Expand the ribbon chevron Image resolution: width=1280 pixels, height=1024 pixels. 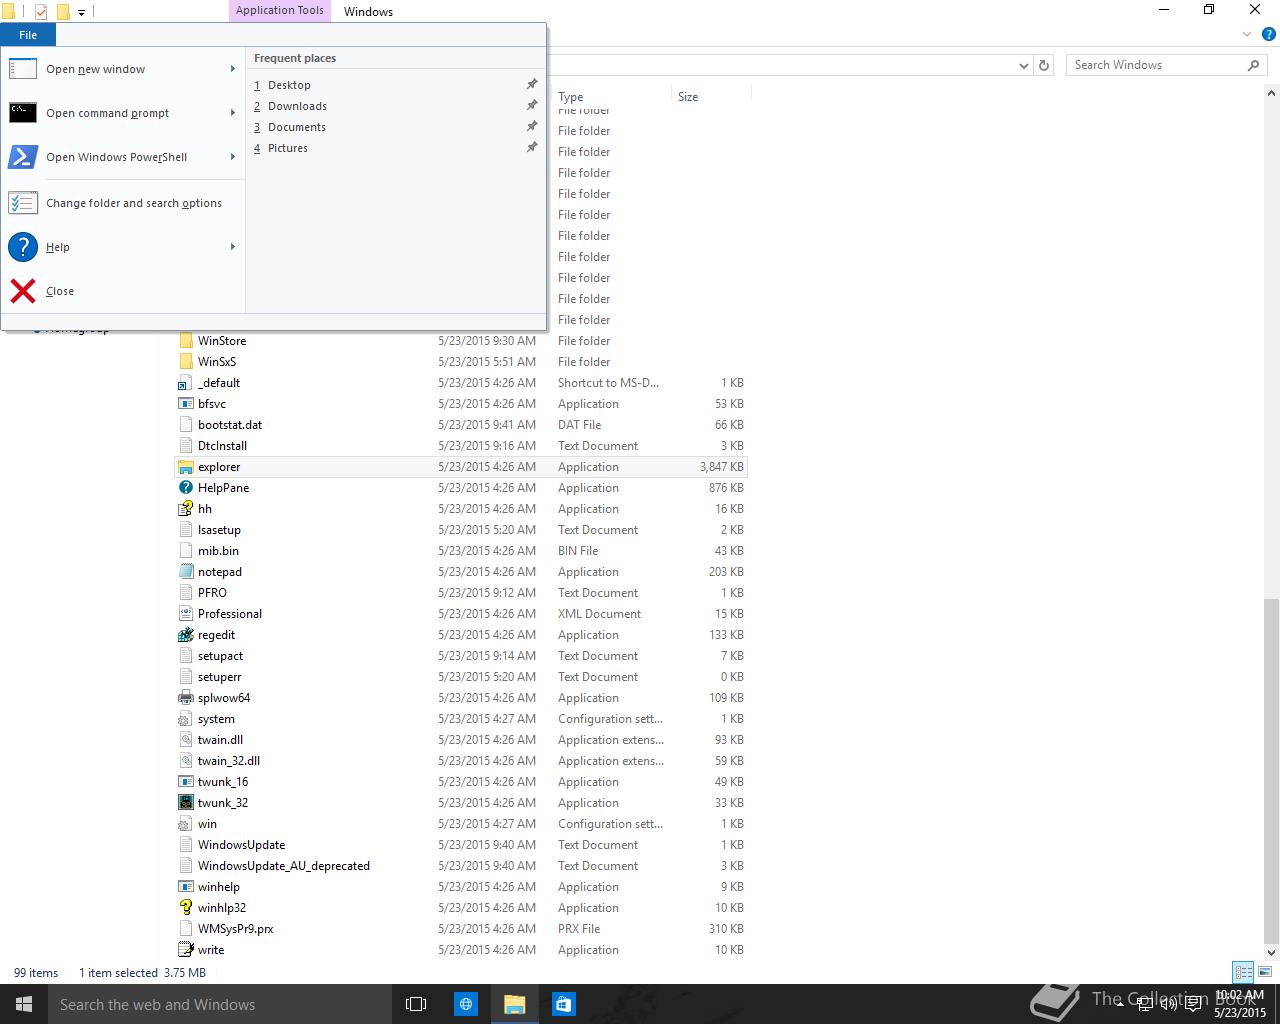(1247, 35)
